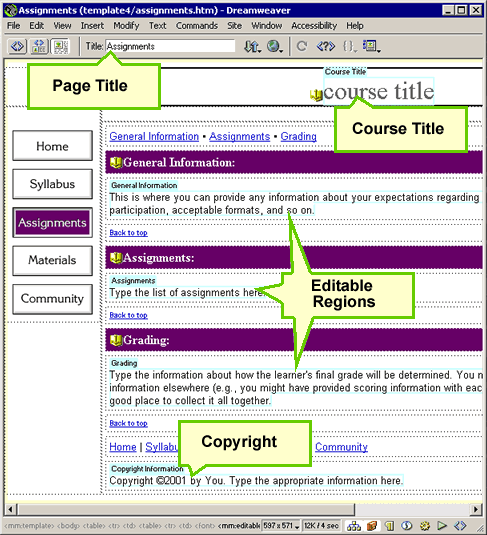Follow the Grading anchor link

click(299, 136)
